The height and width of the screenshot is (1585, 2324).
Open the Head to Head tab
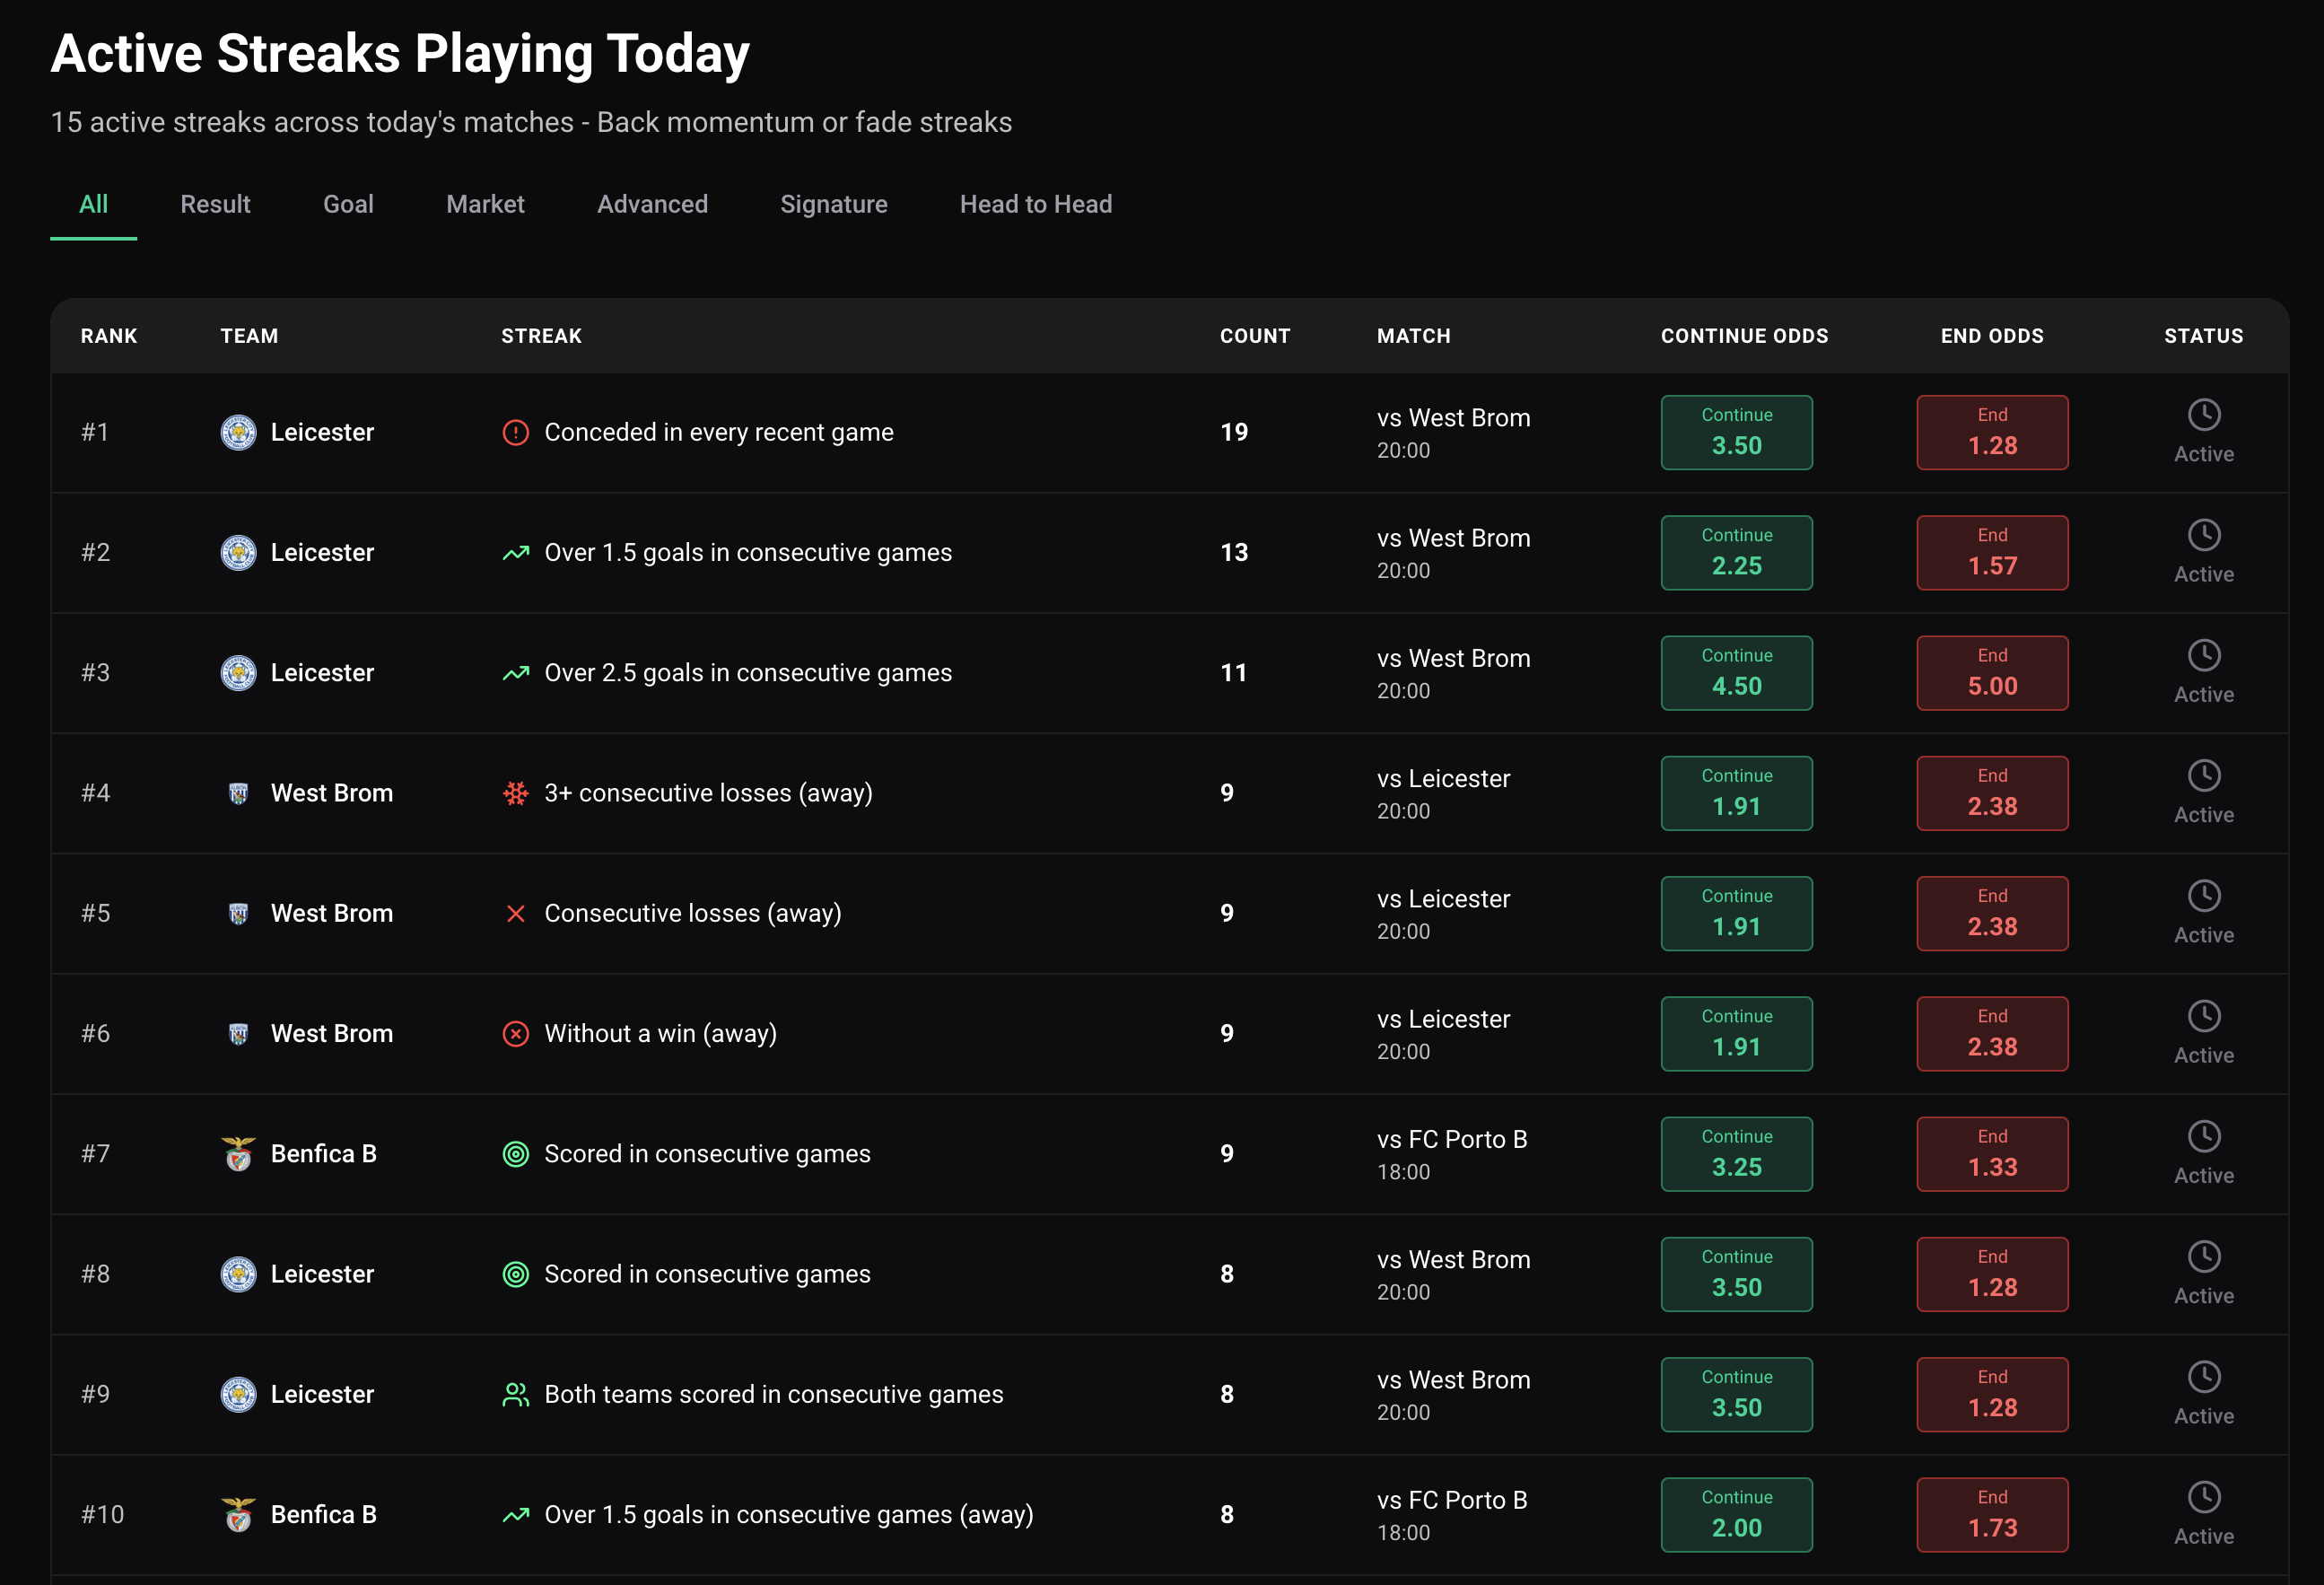point(1036,204)
